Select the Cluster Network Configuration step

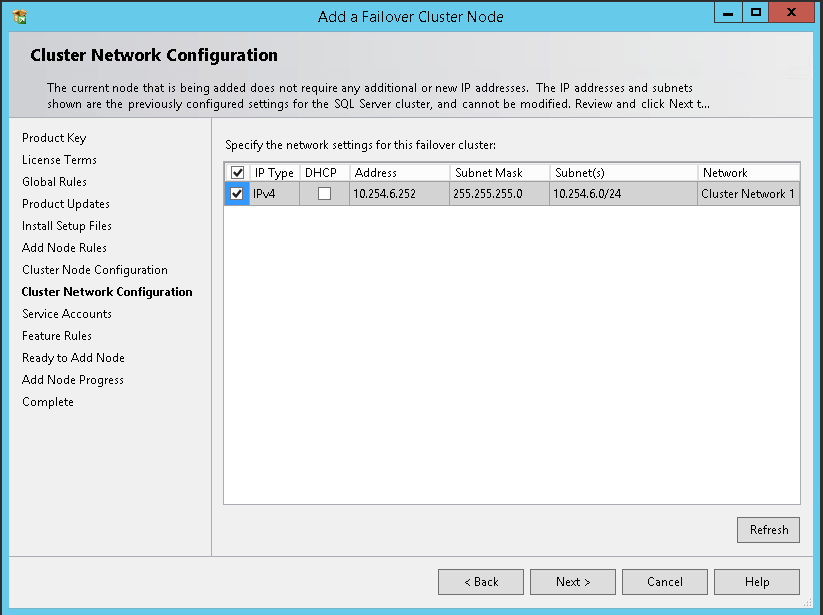coord(107,292)
